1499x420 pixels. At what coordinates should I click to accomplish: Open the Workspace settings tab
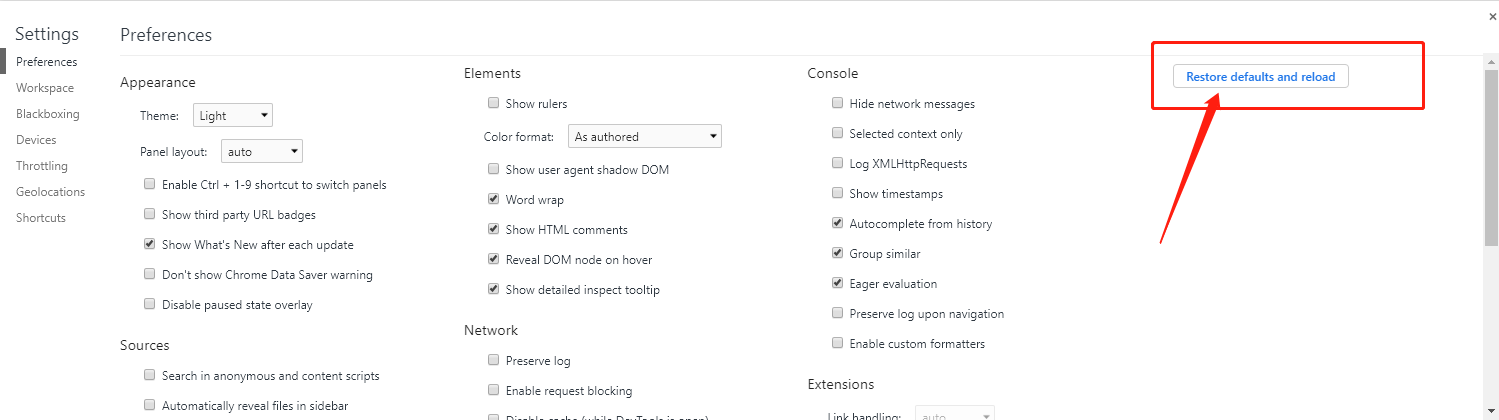(x=45, y=88)
